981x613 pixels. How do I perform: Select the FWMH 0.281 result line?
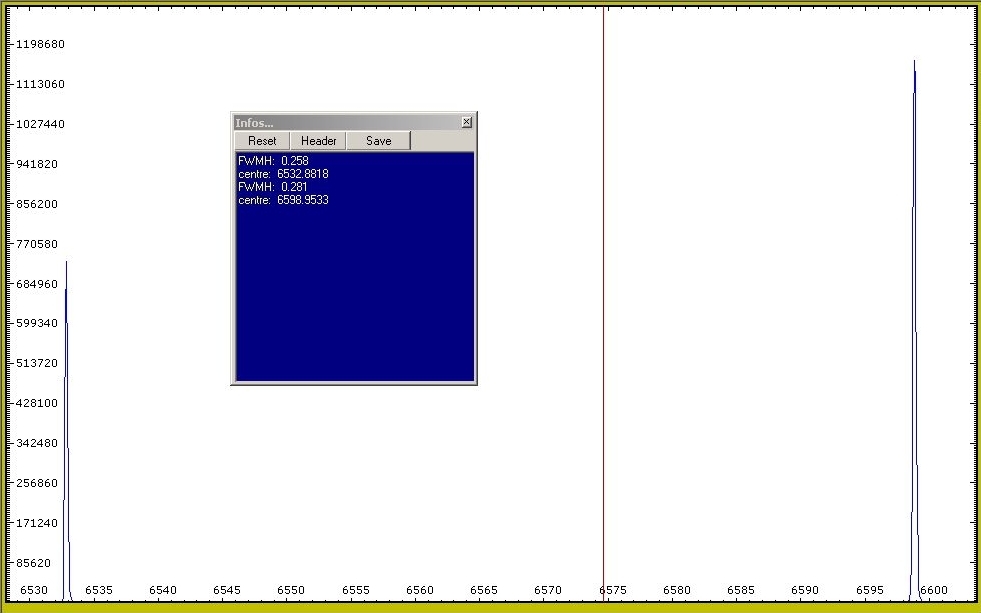[273, 187]
